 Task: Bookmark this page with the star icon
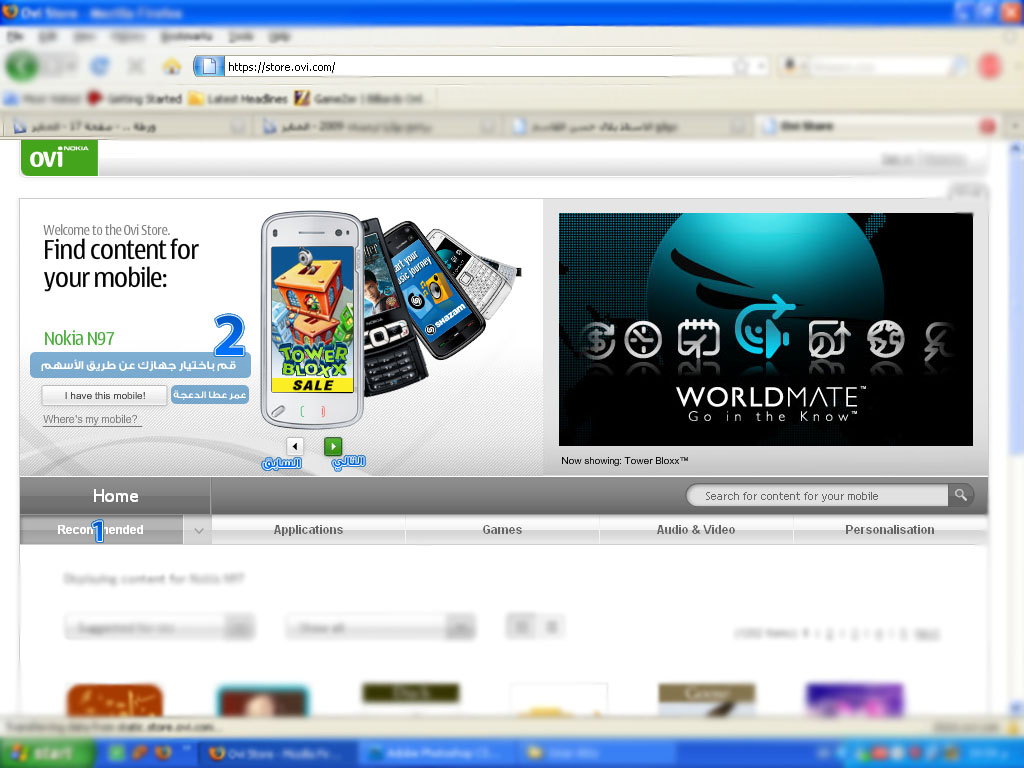coord(741,66)
